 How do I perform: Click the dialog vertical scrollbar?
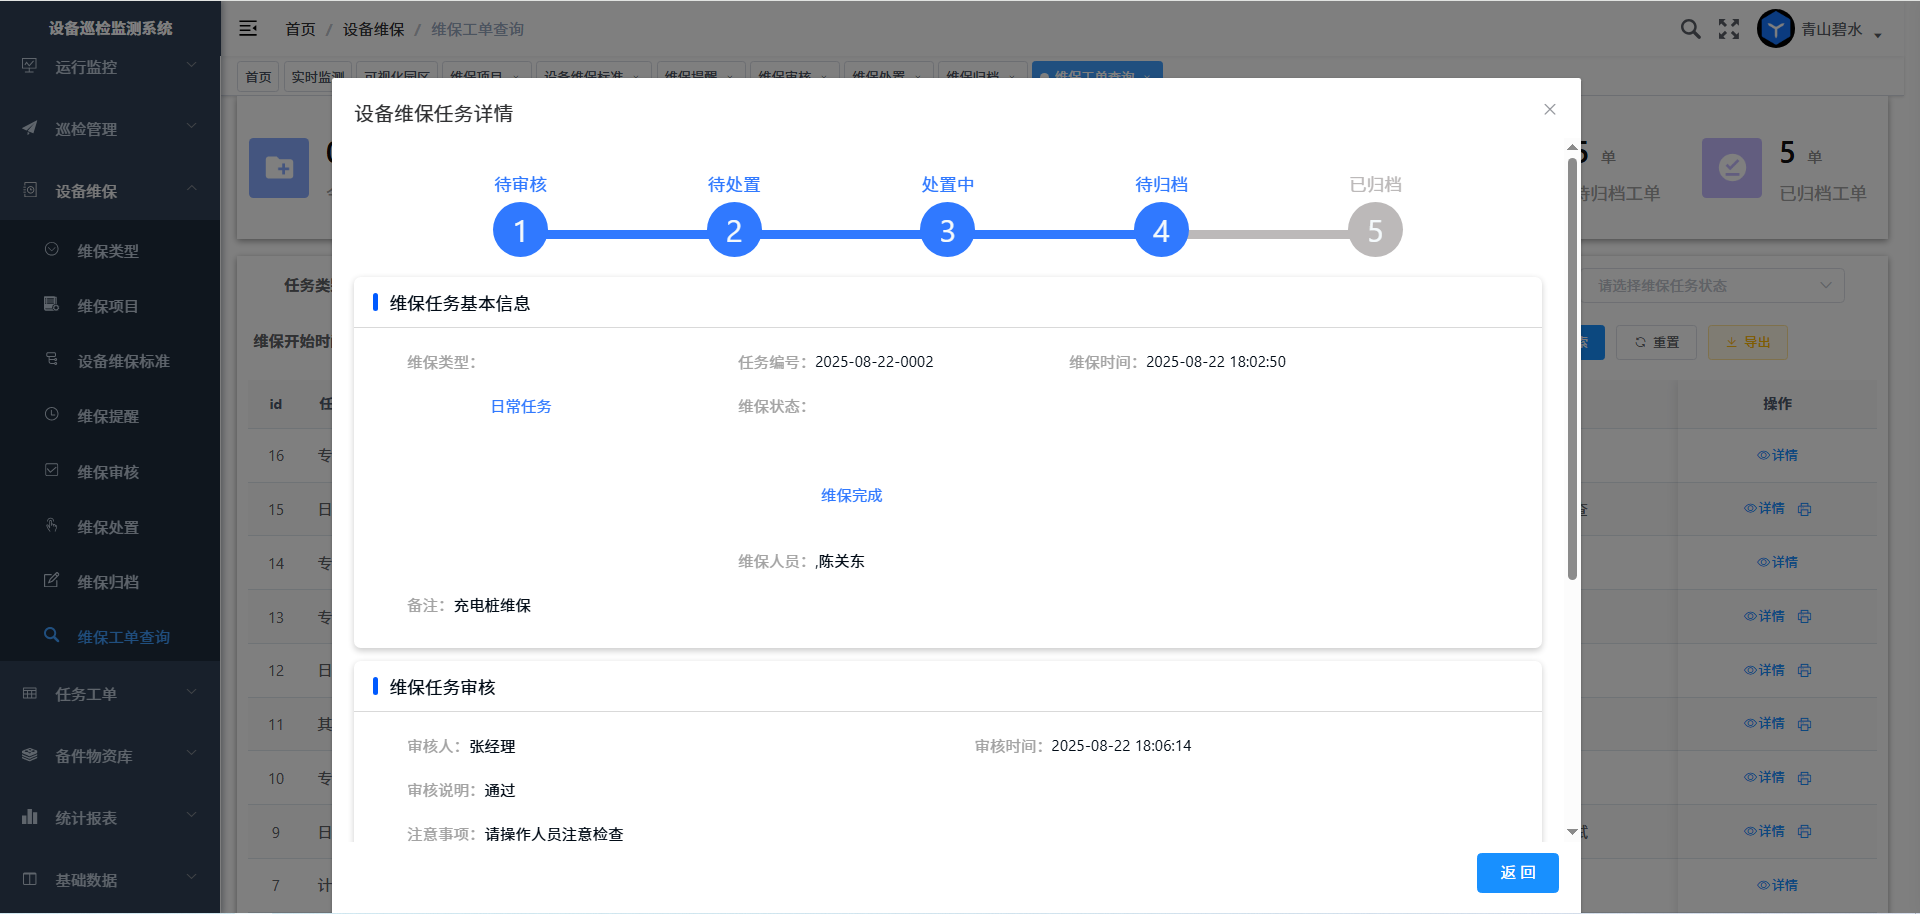click(x=1572, y=370)
